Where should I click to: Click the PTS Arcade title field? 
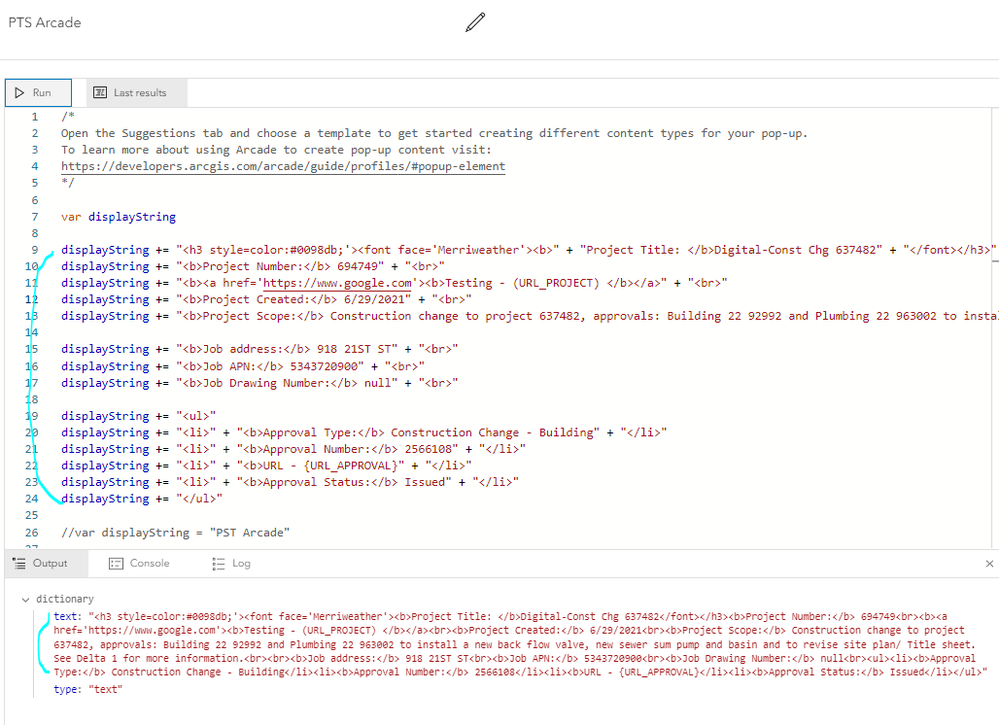[x=45, y=22]
